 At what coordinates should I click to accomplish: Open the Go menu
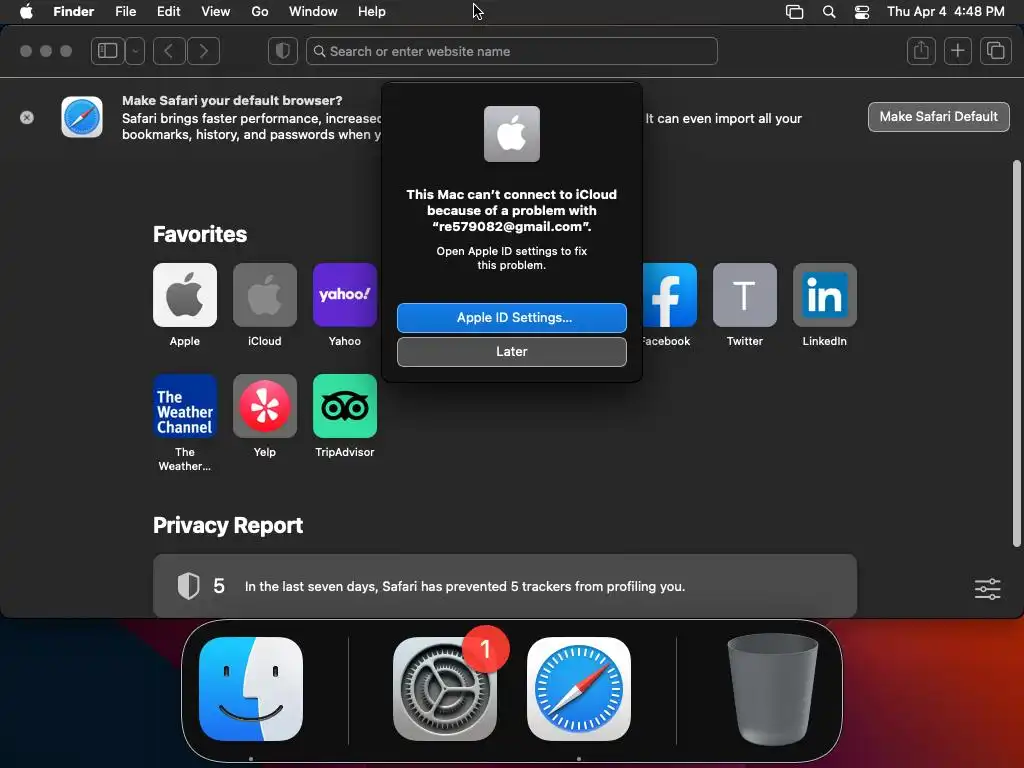260,11
